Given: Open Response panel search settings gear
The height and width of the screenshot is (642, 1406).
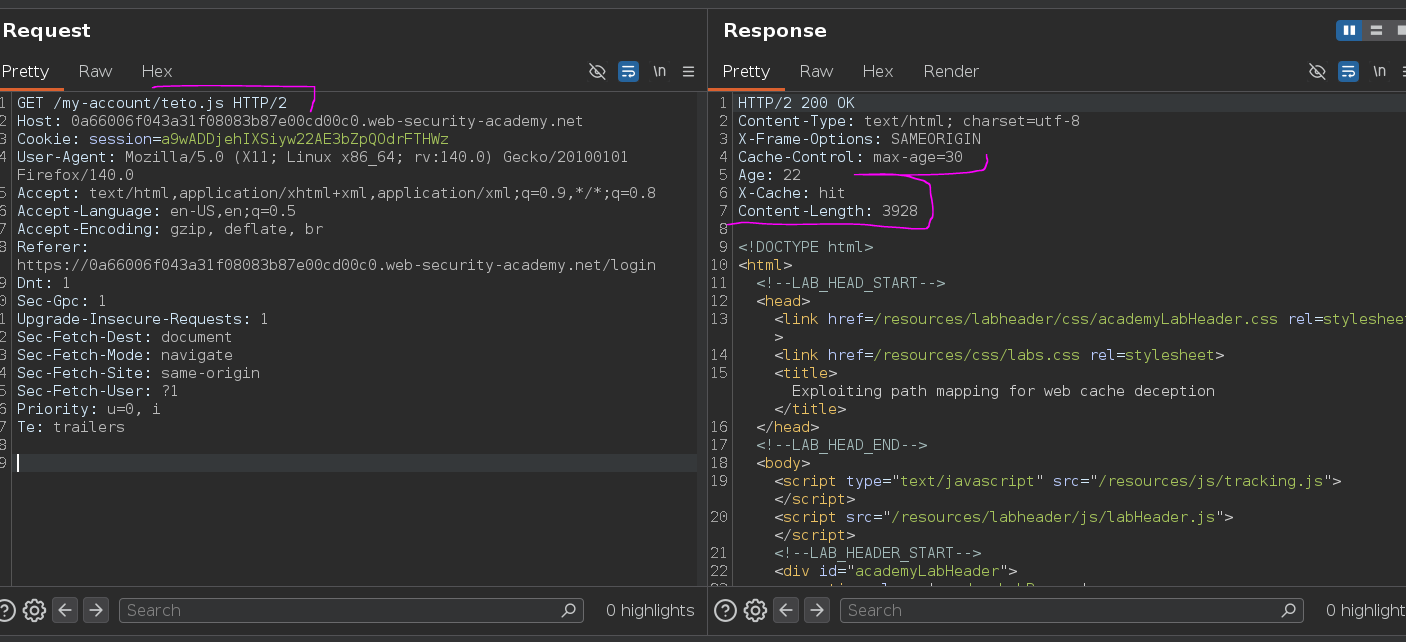Looking at the screenshot, I should [x=756, y=610].
